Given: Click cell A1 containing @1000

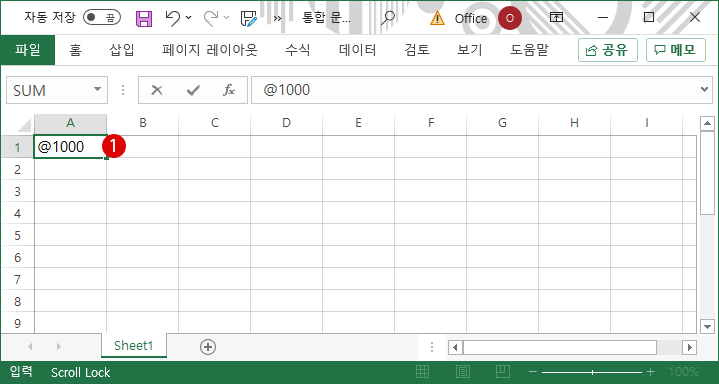Looking at the screenshot, I should 71,147.
